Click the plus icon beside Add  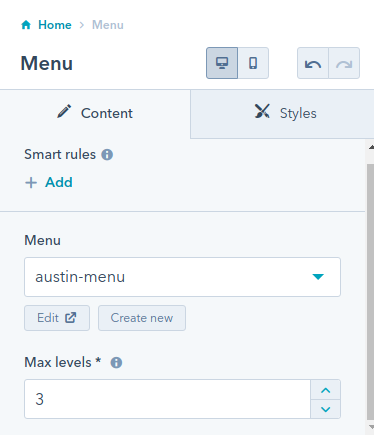point(31,183)
